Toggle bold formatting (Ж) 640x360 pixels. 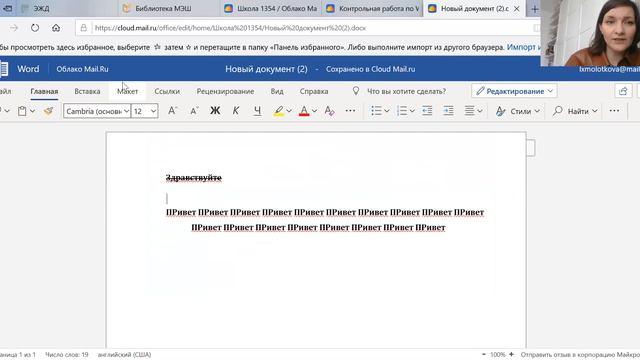(x=215, y=111)
